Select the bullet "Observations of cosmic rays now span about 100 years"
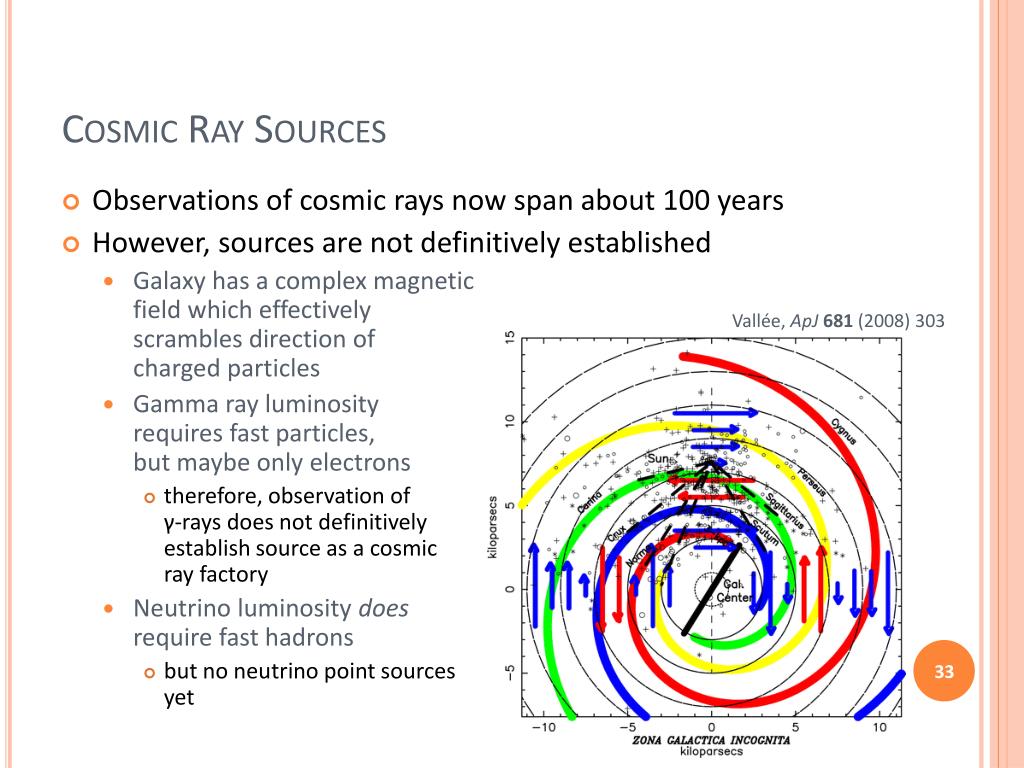The image size is (1024, 768). 438,200
